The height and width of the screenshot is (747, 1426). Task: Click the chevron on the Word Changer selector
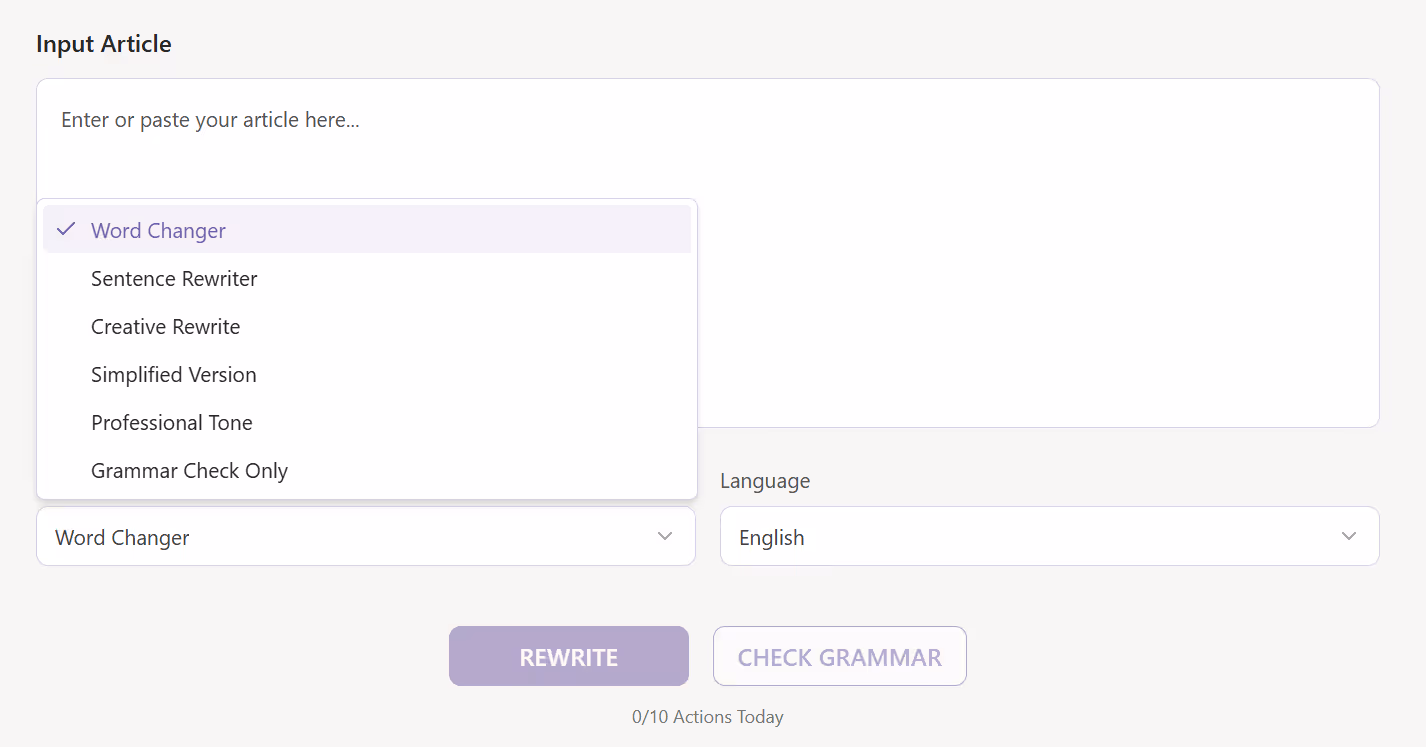tap(665, 536)
